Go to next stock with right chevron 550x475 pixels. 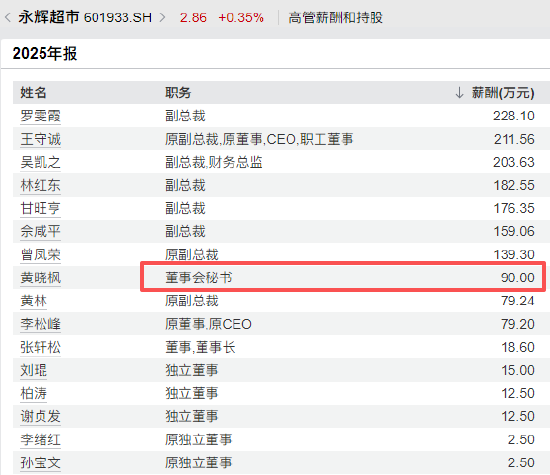pyautogui.click(x=162, y=17)
